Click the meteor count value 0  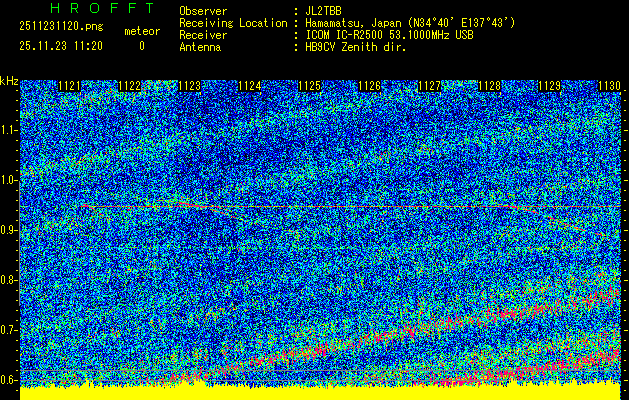click(141, 46)
